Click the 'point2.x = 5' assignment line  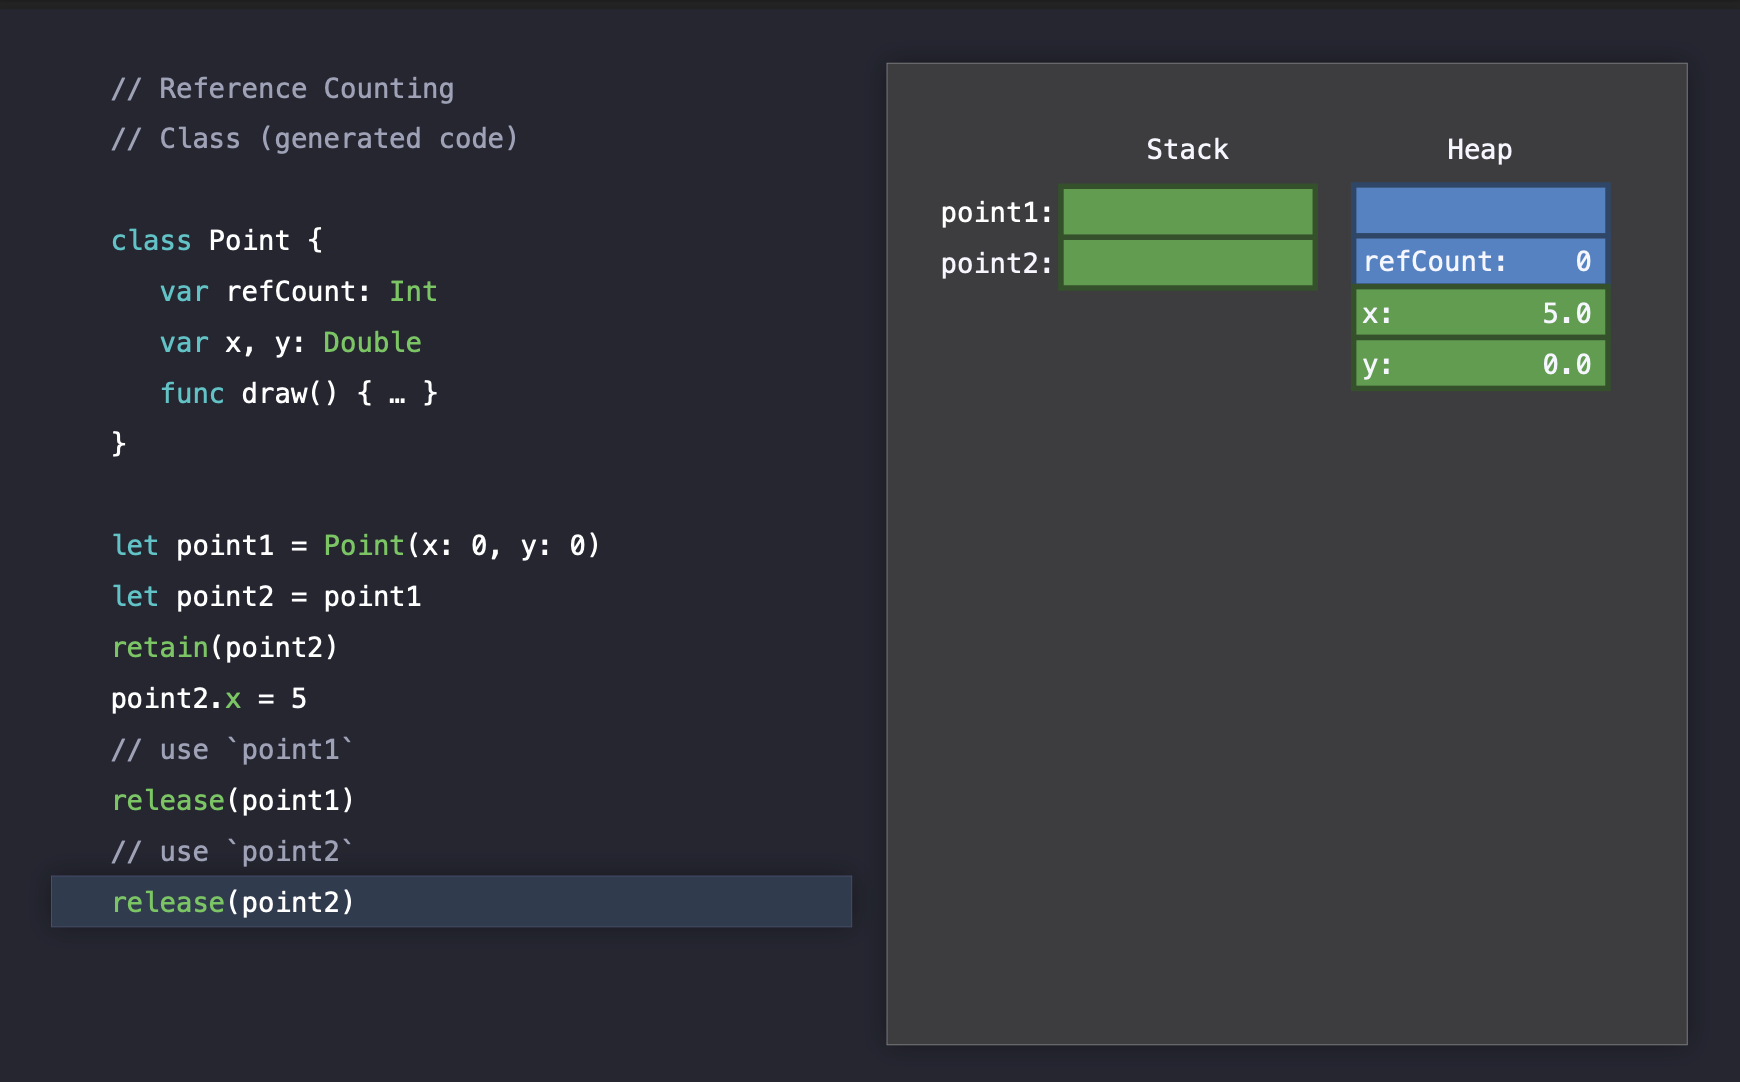point(208,699)
